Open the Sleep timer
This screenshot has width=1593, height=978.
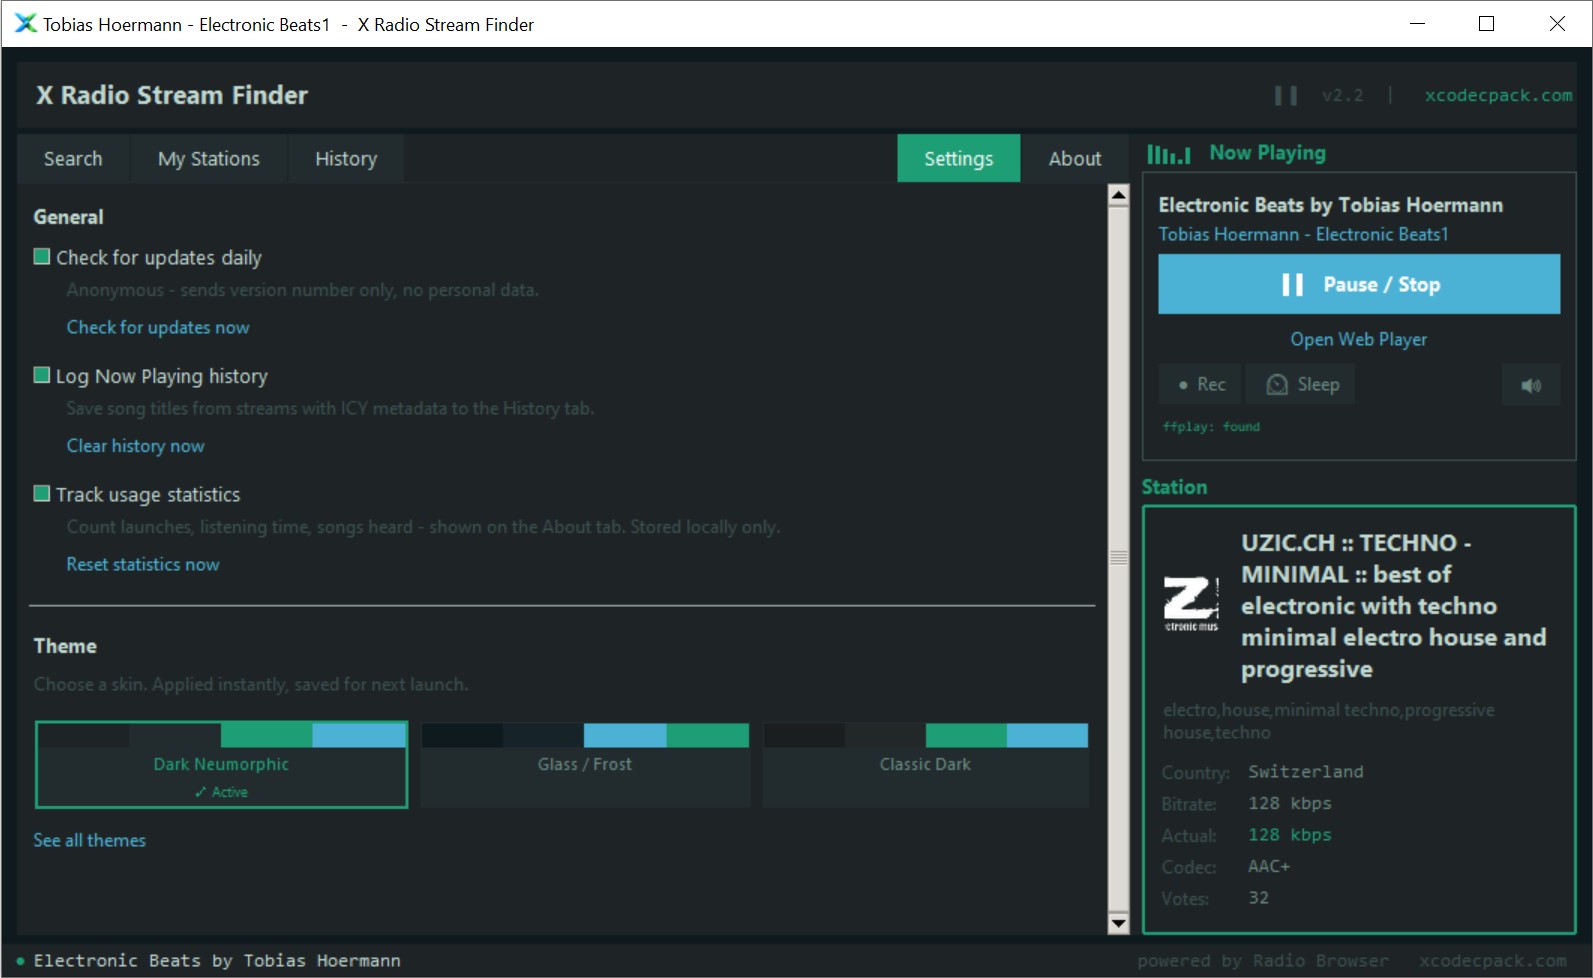pyautogui.click(x=1301, y=384)
